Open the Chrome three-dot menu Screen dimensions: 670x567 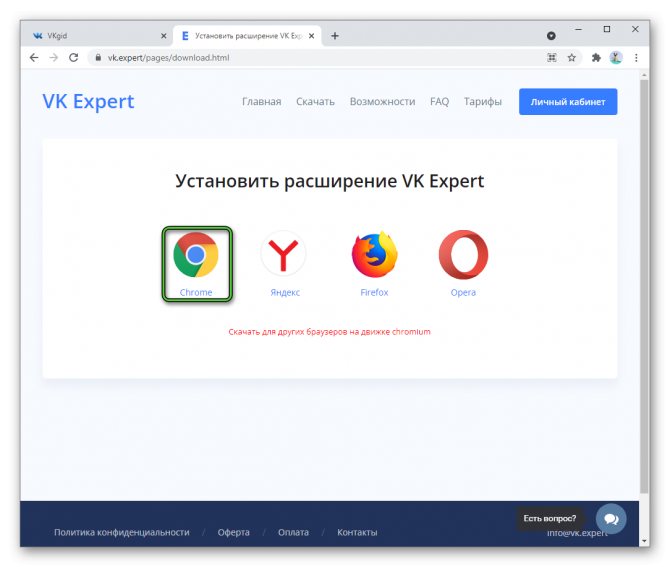pyautogui.click(x=636, y=58)
